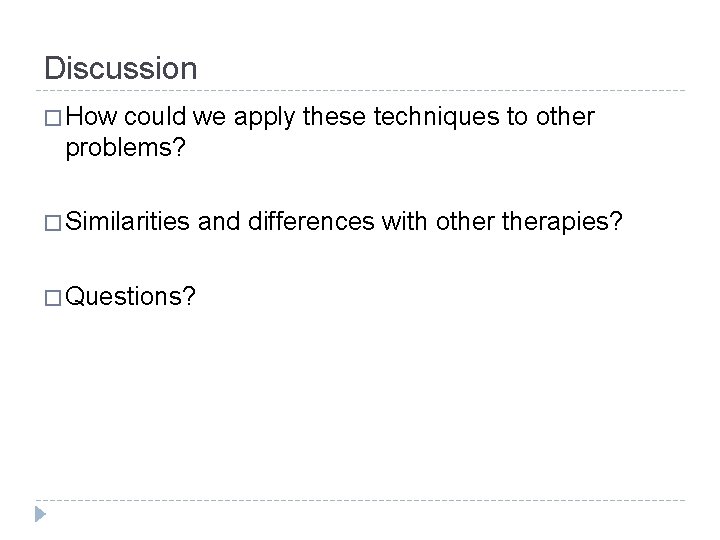
Task: Click the square bullet before 'How could we'
Action: [x=53, y=119]
